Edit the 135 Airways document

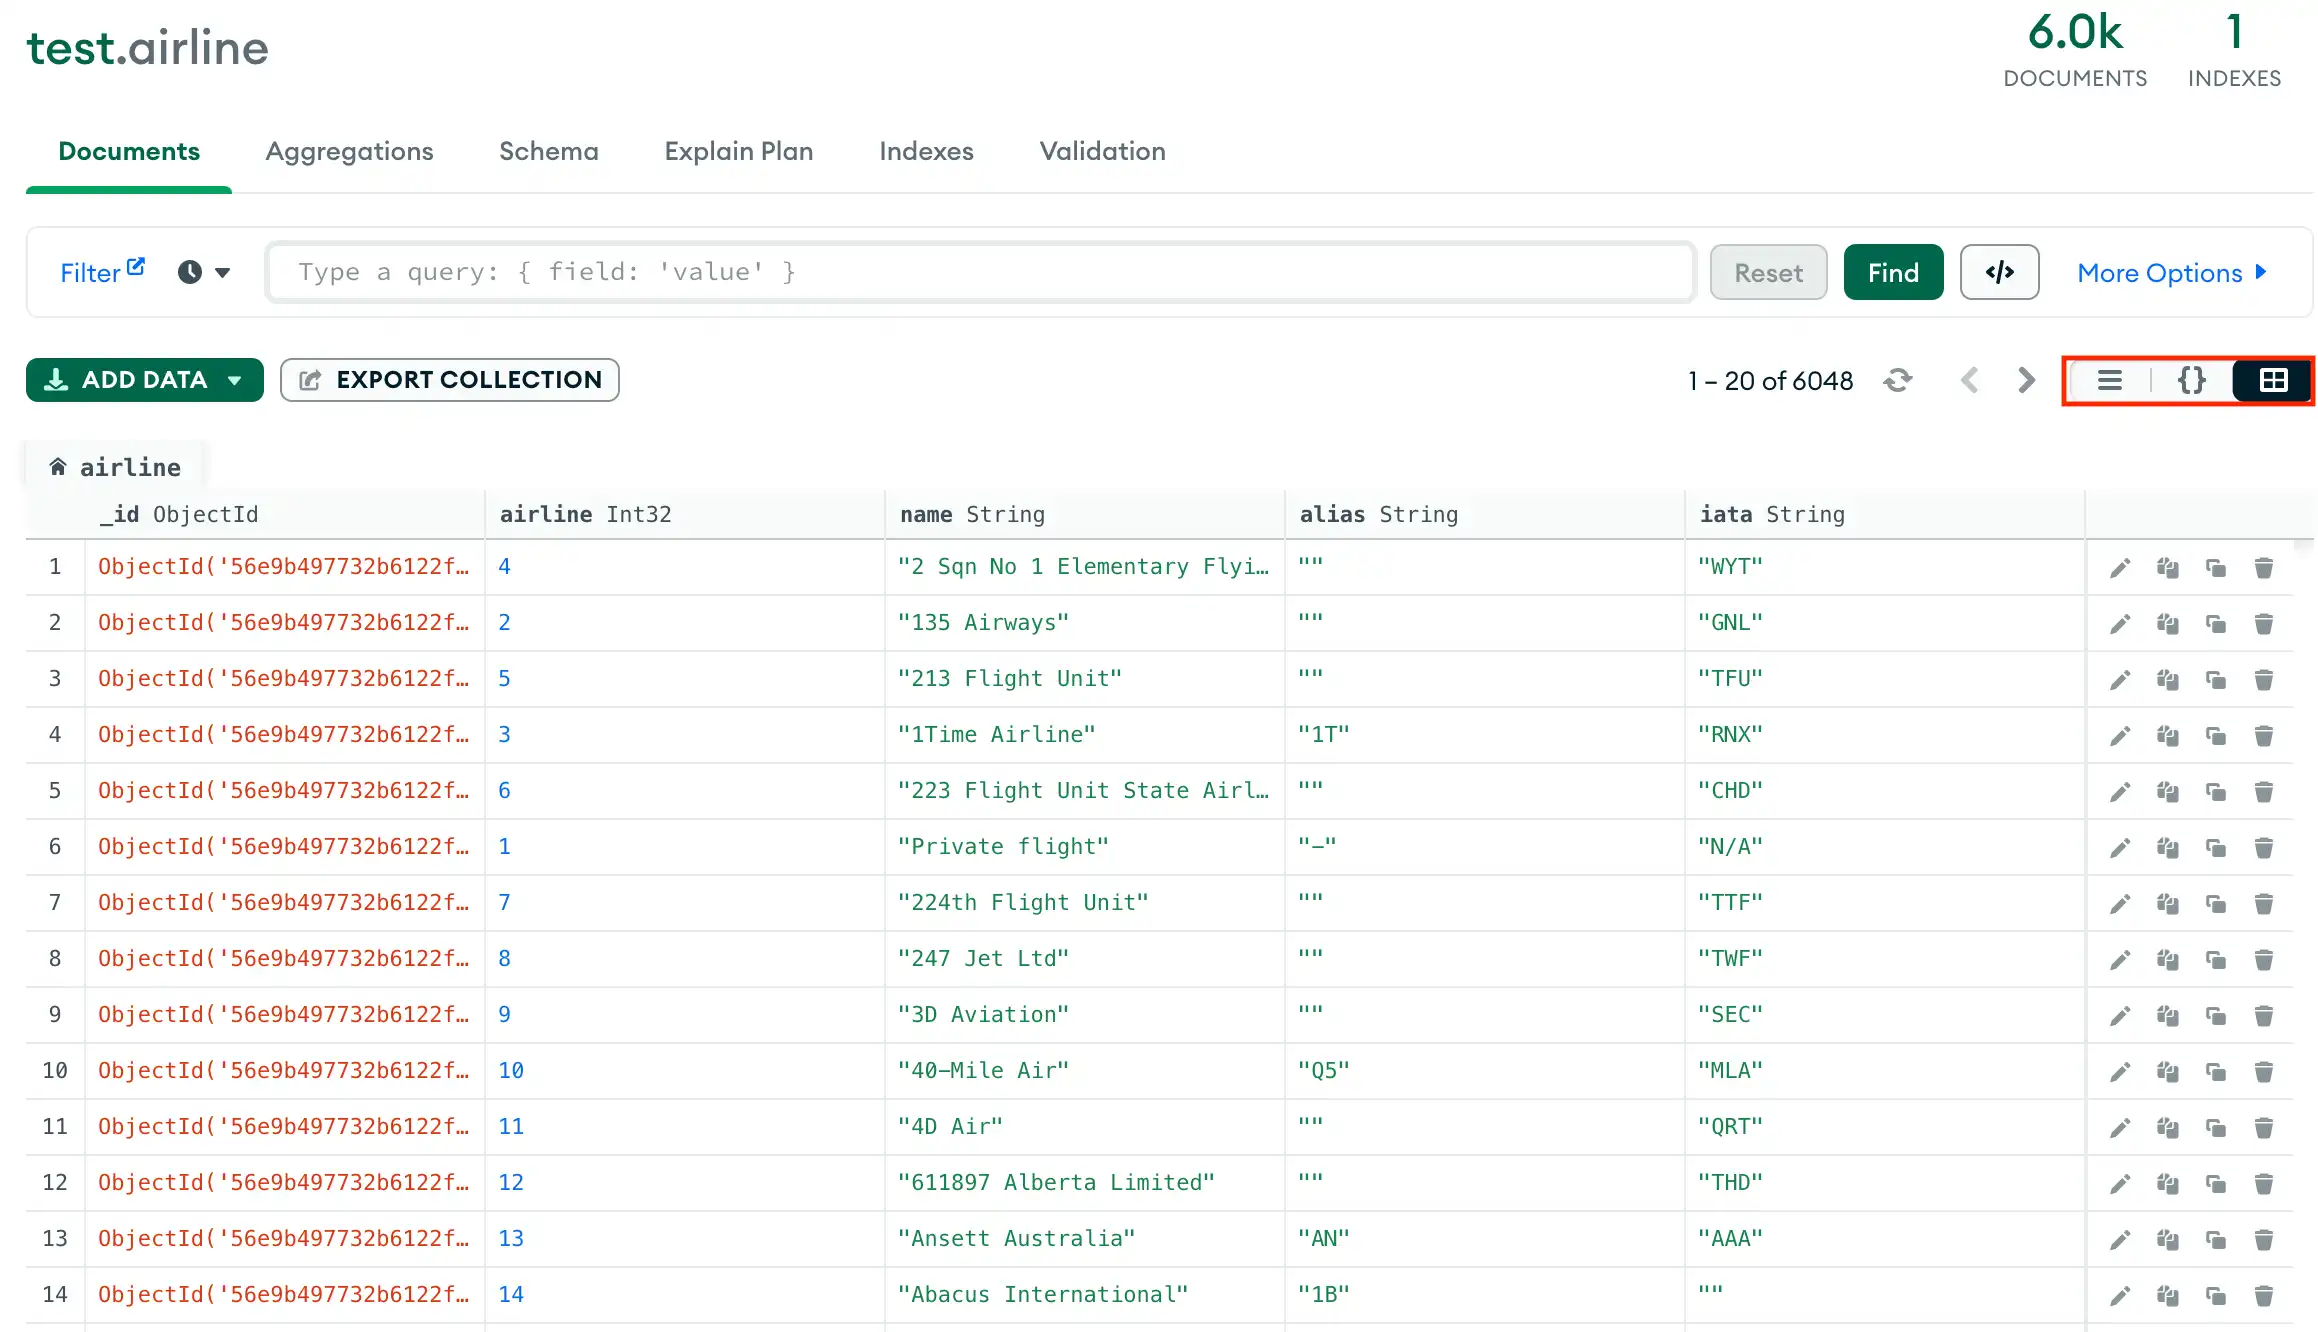2119,624
